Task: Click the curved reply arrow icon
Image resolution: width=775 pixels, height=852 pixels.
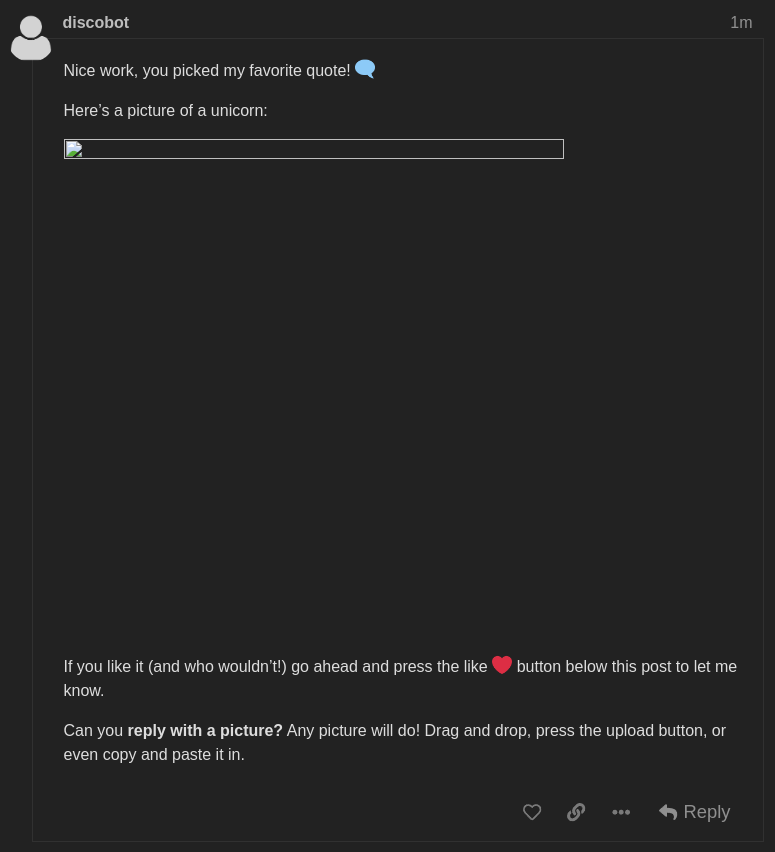Action: 668,812
